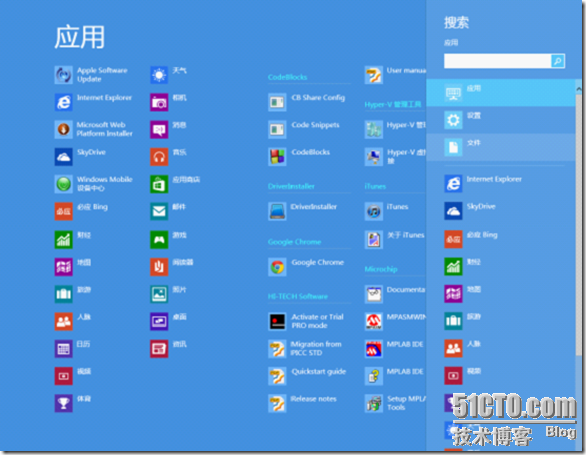Open the Bing app in main apps list
Image resolution: width=586 pixels, height=455 pixels.
(x=81, y=211)
